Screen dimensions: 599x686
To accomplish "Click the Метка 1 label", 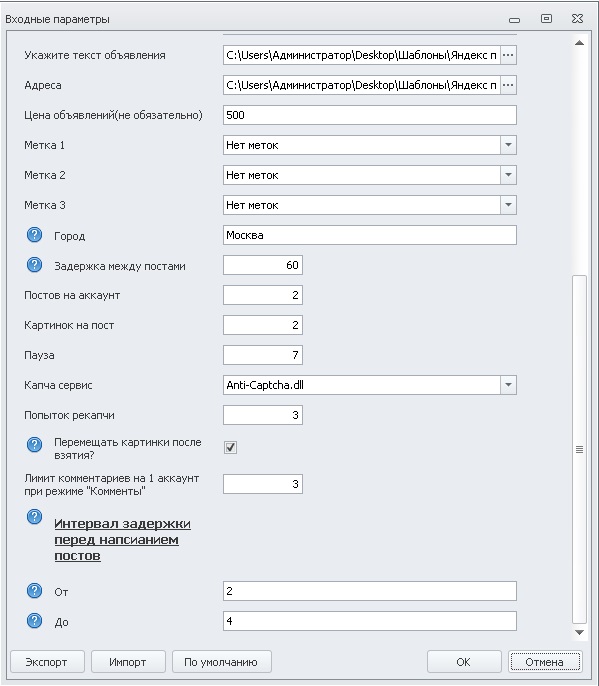I will (x=44, y=145).
